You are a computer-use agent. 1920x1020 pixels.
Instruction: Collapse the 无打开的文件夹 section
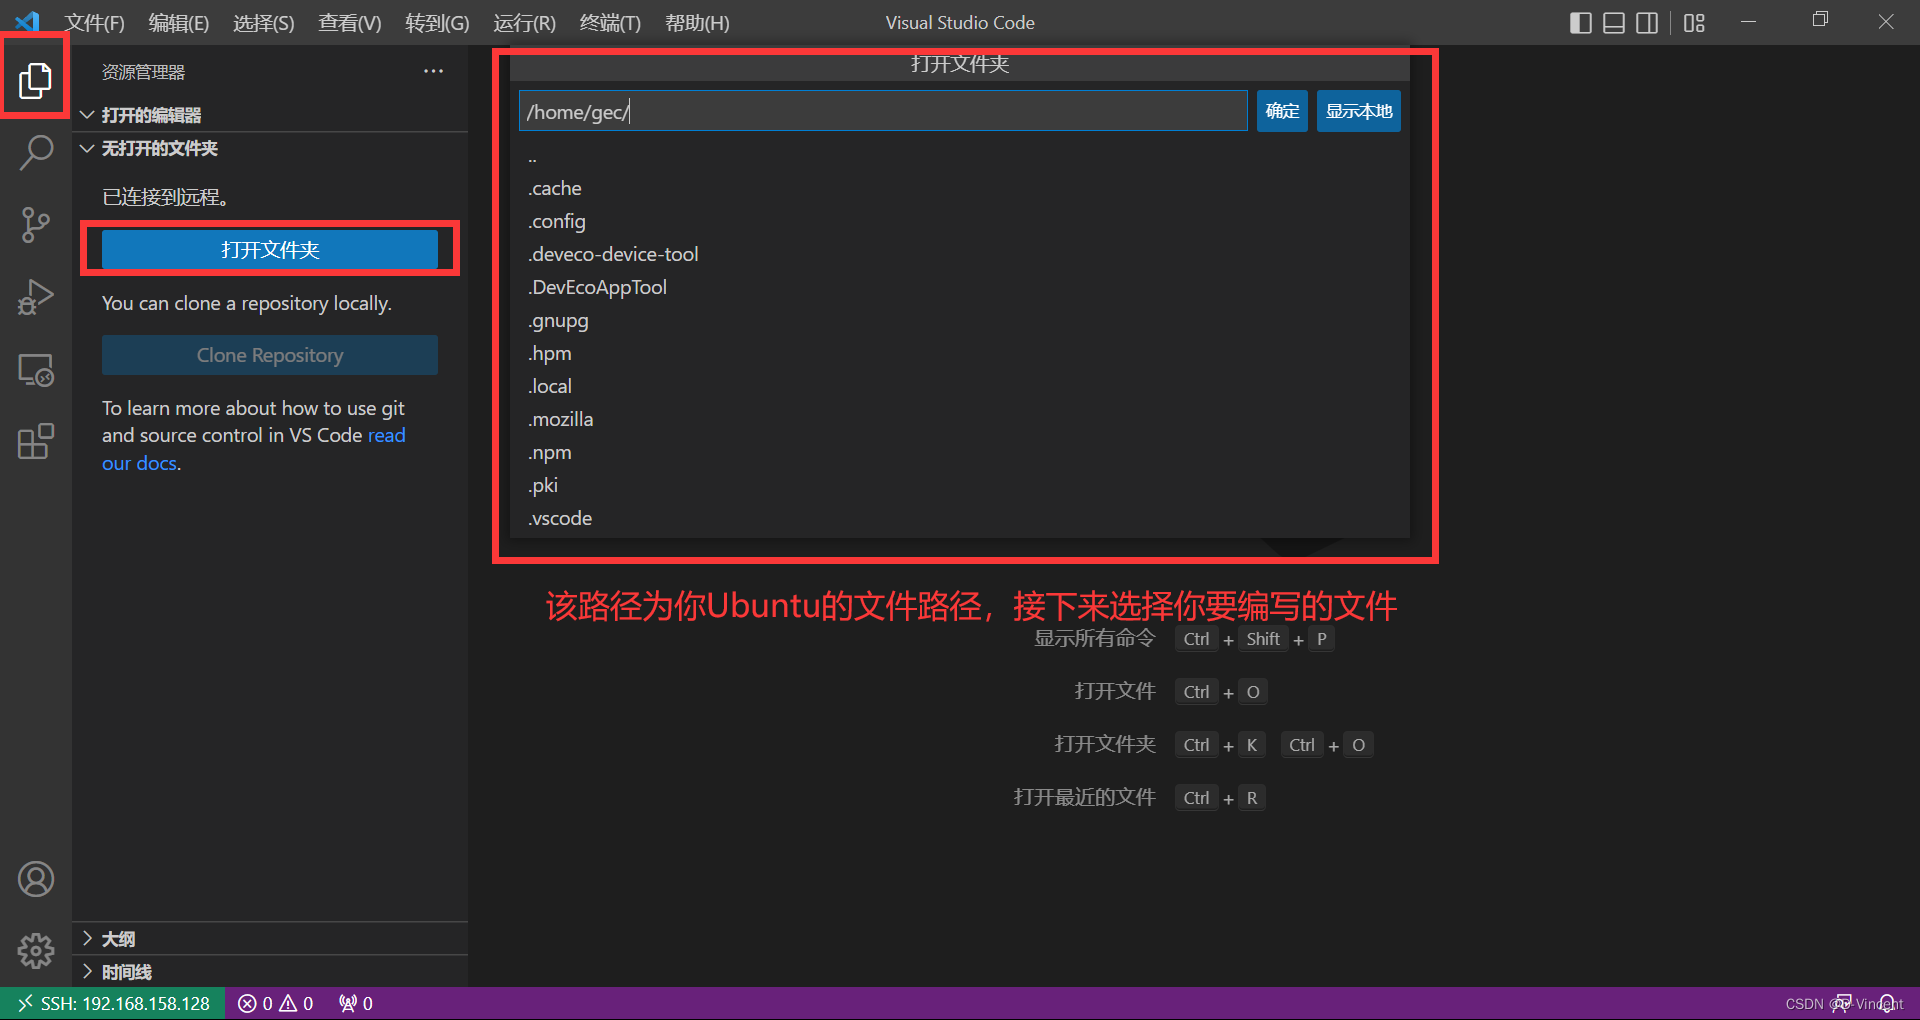tap(270, 148)
